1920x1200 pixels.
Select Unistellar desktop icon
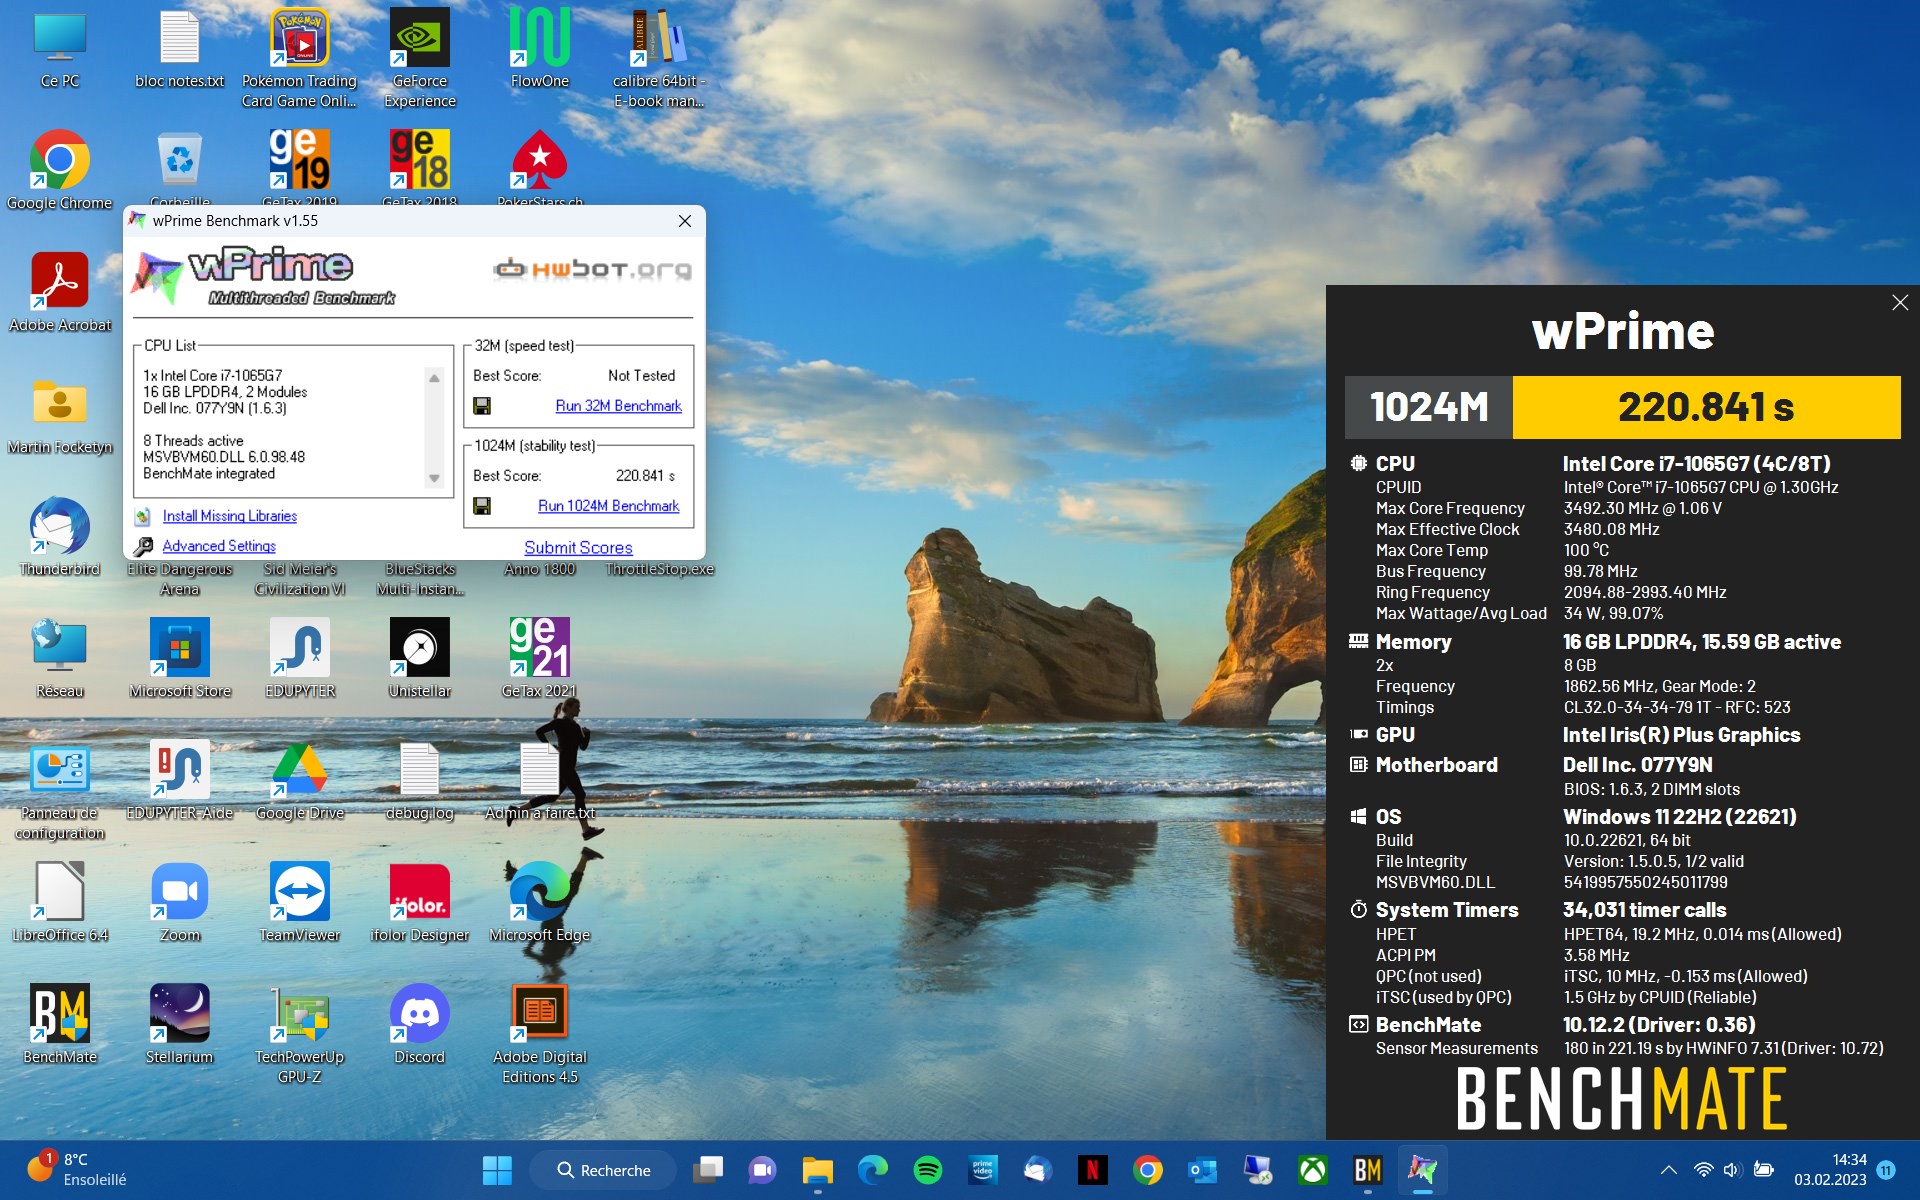click(x=420, y=658)
